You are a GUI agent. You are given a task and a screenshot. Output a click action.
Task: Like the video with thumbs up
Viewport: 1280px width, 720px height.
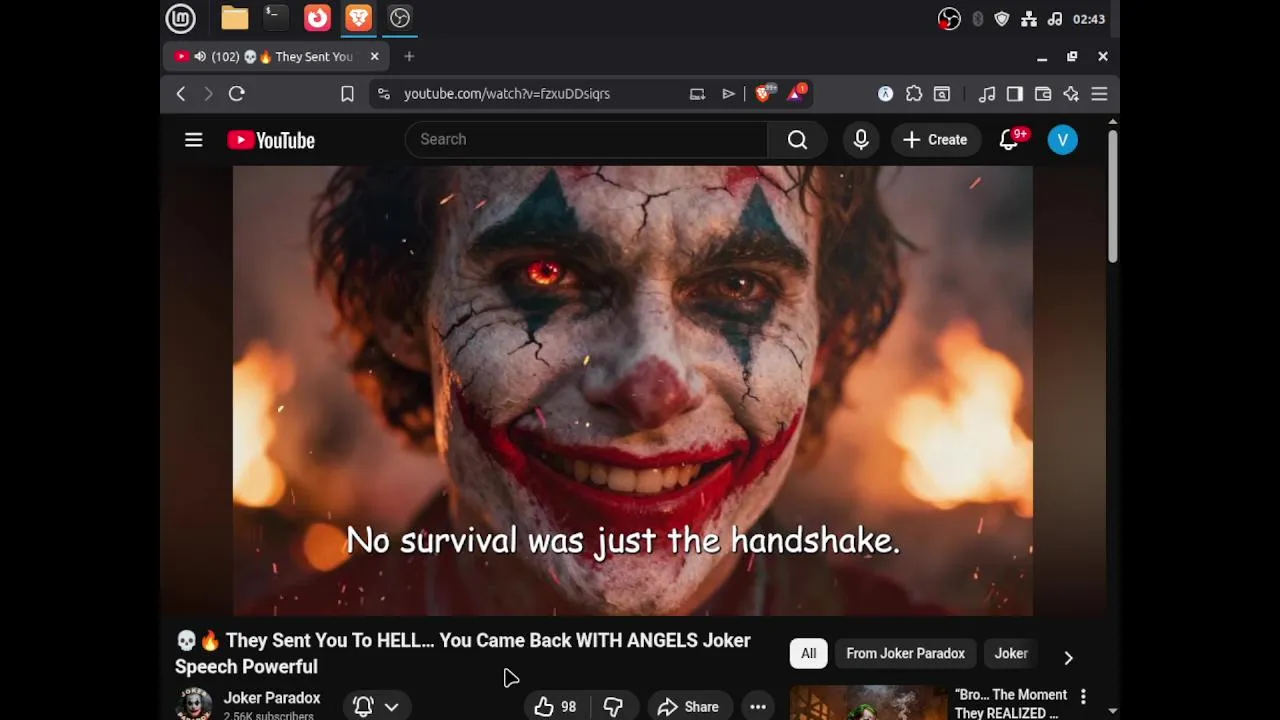(555, 707)
